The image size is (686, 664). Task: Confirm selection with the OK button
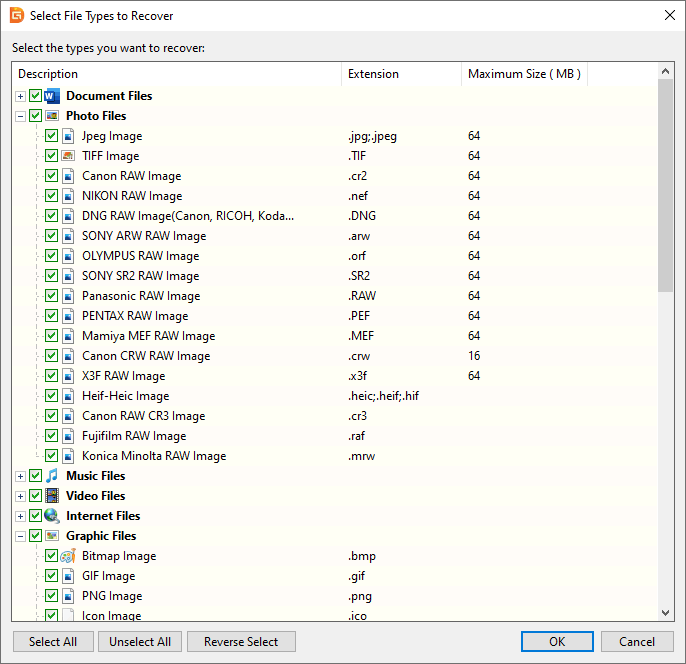click(557, 642)
